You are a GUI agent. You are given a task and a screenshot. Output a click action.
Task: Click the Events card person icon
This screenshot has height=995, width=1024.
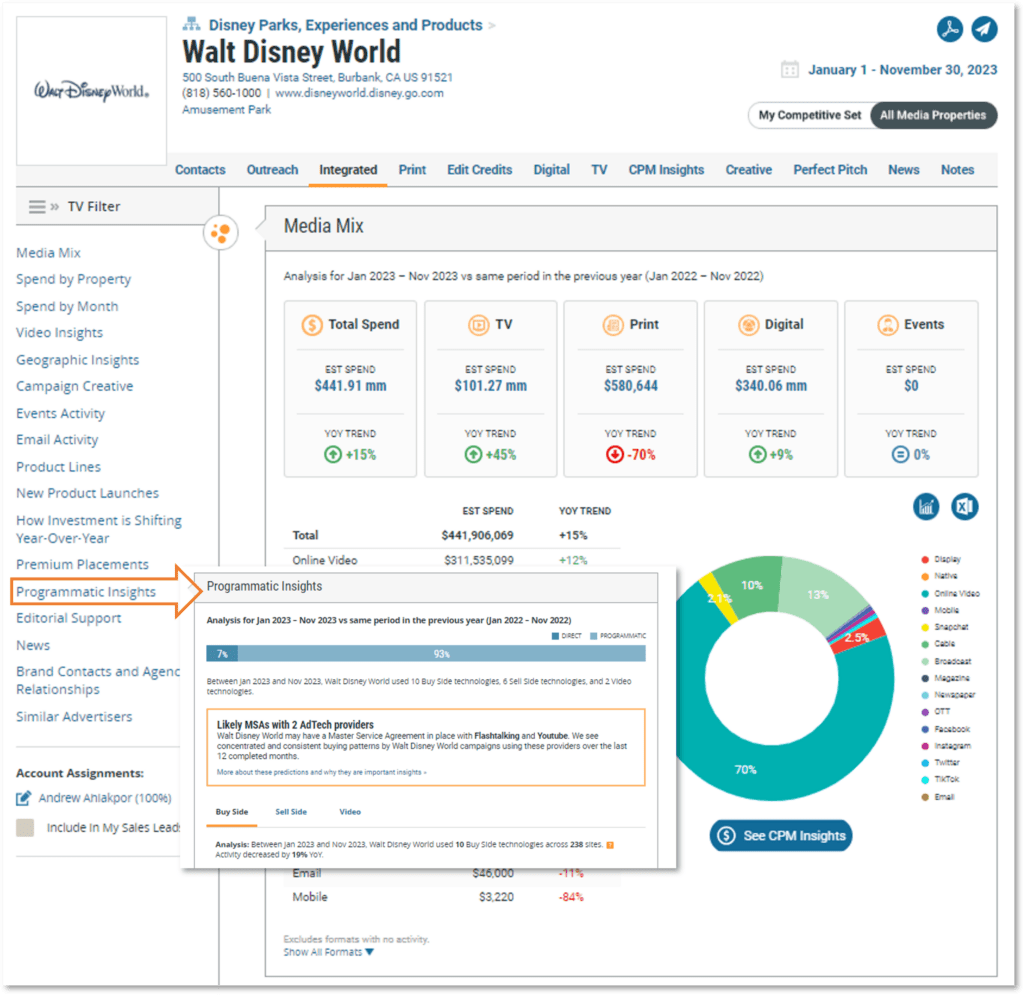click(x=888, y=324)
